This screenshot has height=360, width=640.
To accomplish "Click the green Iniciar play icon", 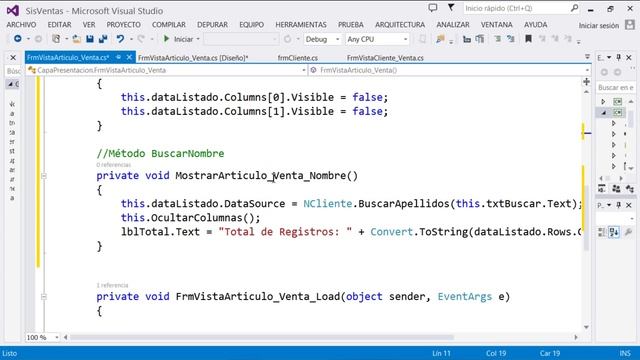I will [166, 39].
